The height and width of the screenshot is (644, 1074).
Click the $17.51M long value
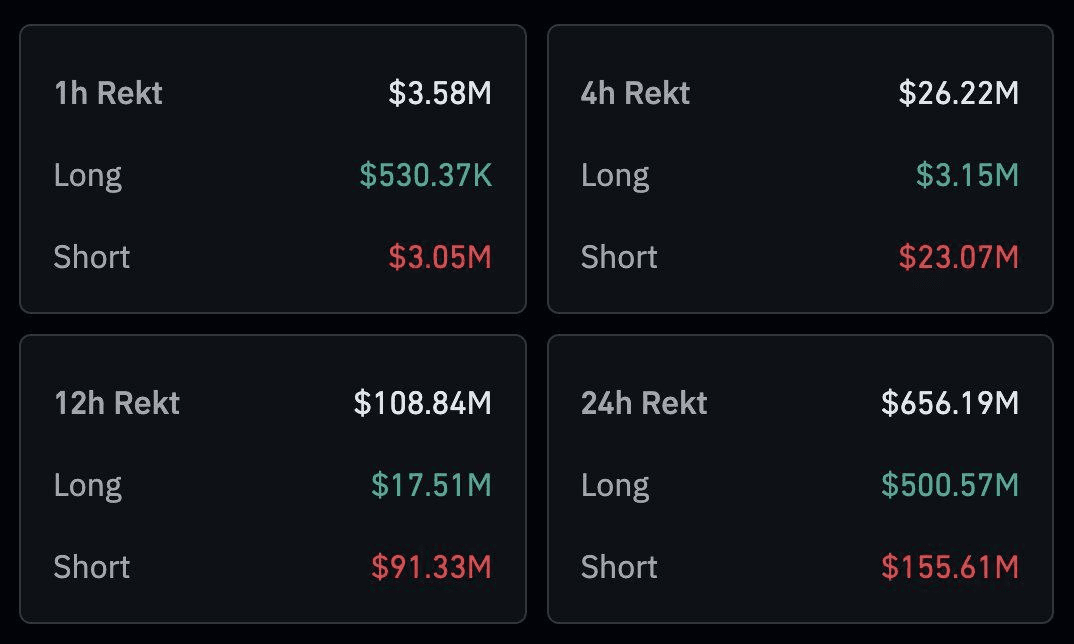[x=431, y=486]
